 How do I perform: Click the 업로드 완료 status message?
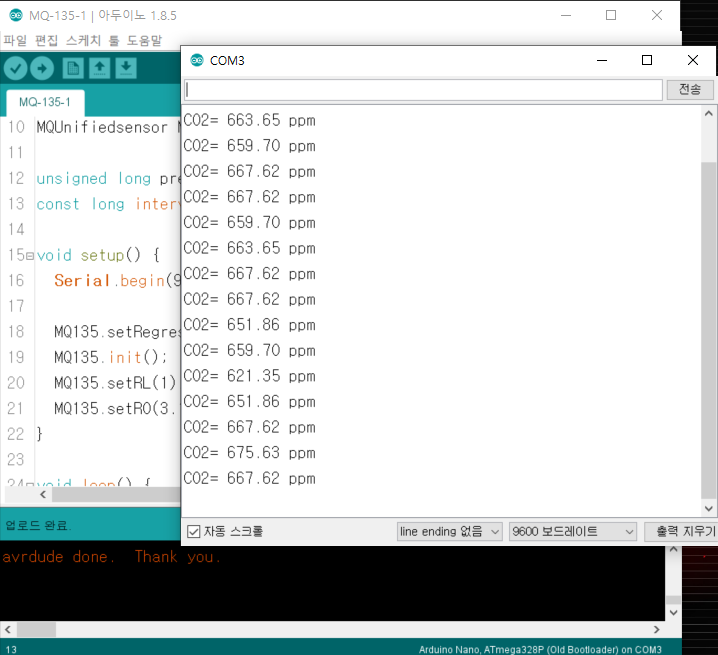point(38,525)
